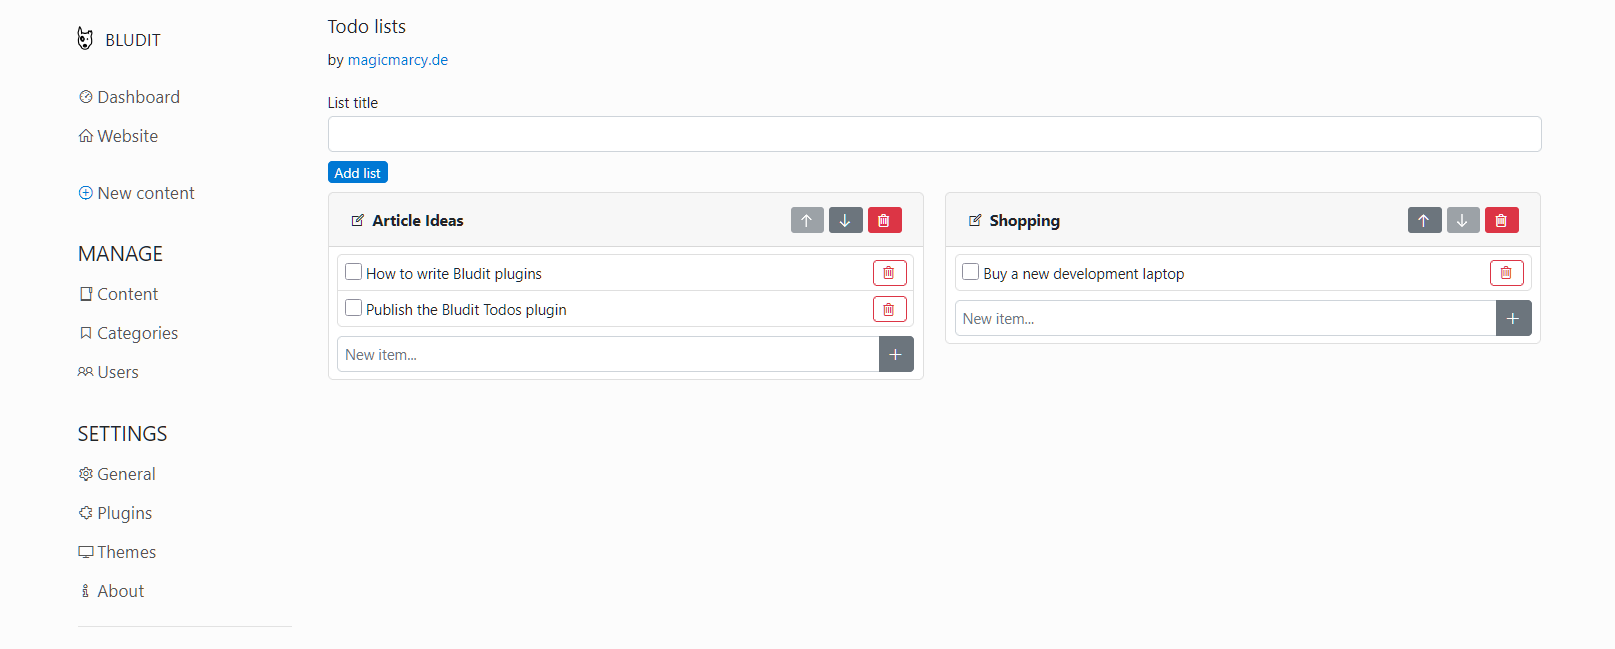The height and width of the screenshot is (649, 1615).
Task: Focus Article Ideas new item field
Action: tap(608, 354)
